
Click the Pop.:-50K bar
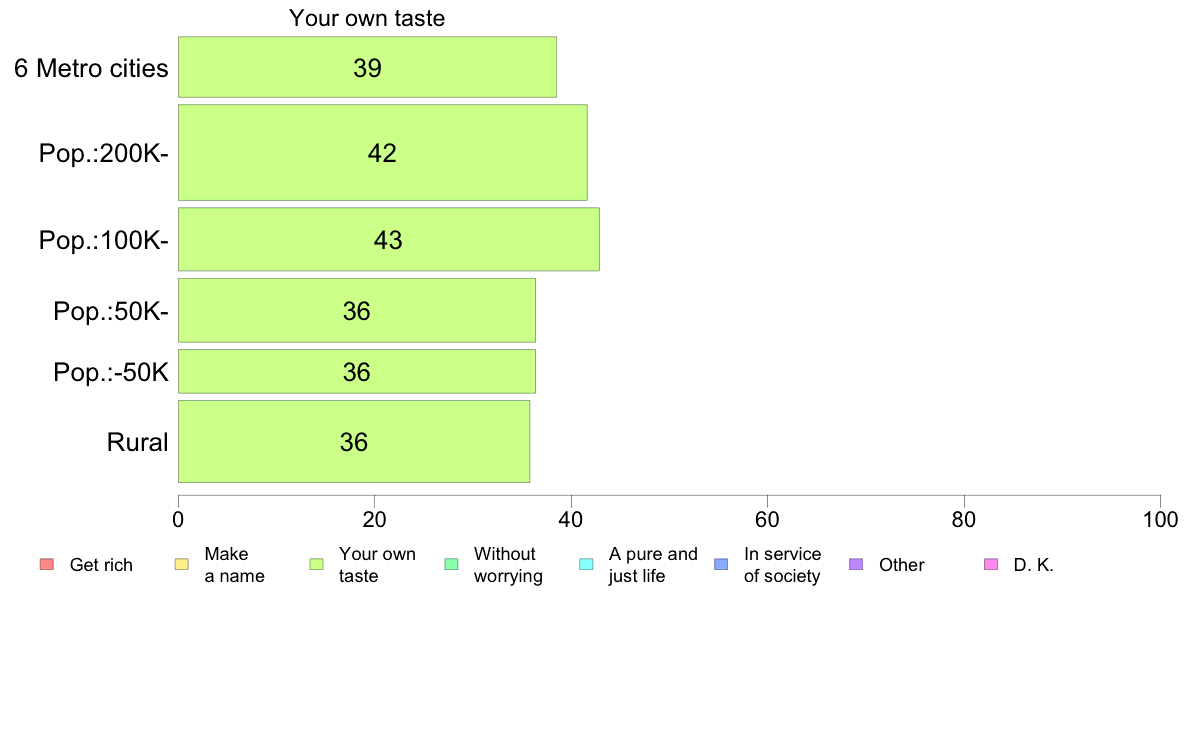click(x=357, y=371)
